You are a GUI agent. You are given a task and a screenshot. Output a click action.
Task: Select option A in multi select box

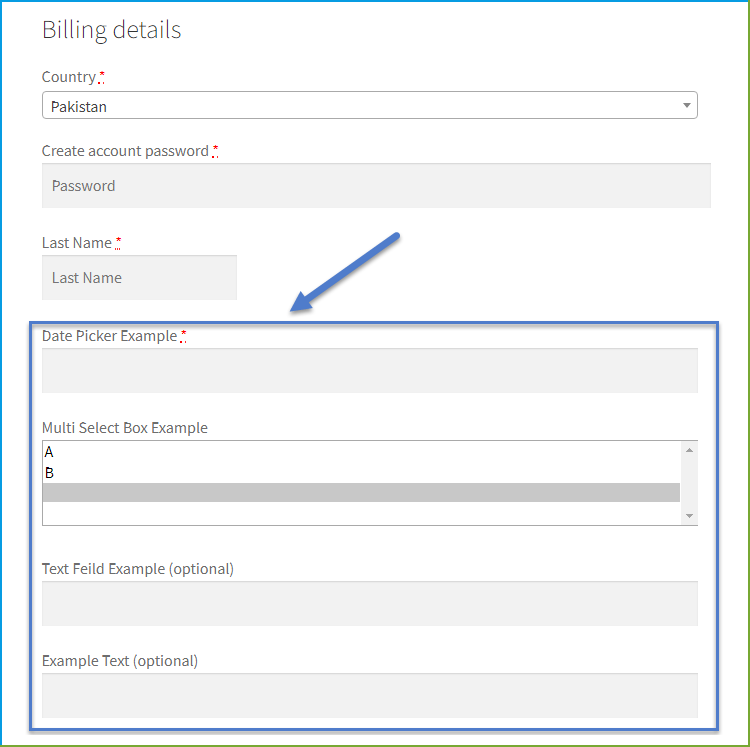(361, 451)
